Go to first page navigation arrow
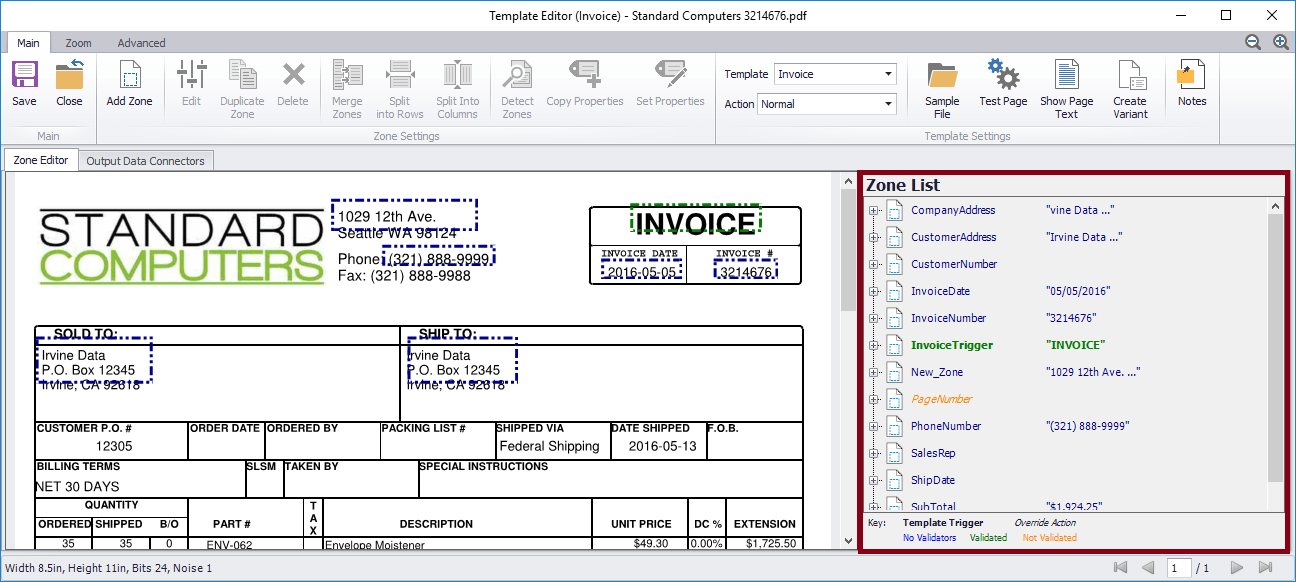Image resolution: width=1296 pixels, height=582 pixels. pyautogui.click(x=1121, y=568)
